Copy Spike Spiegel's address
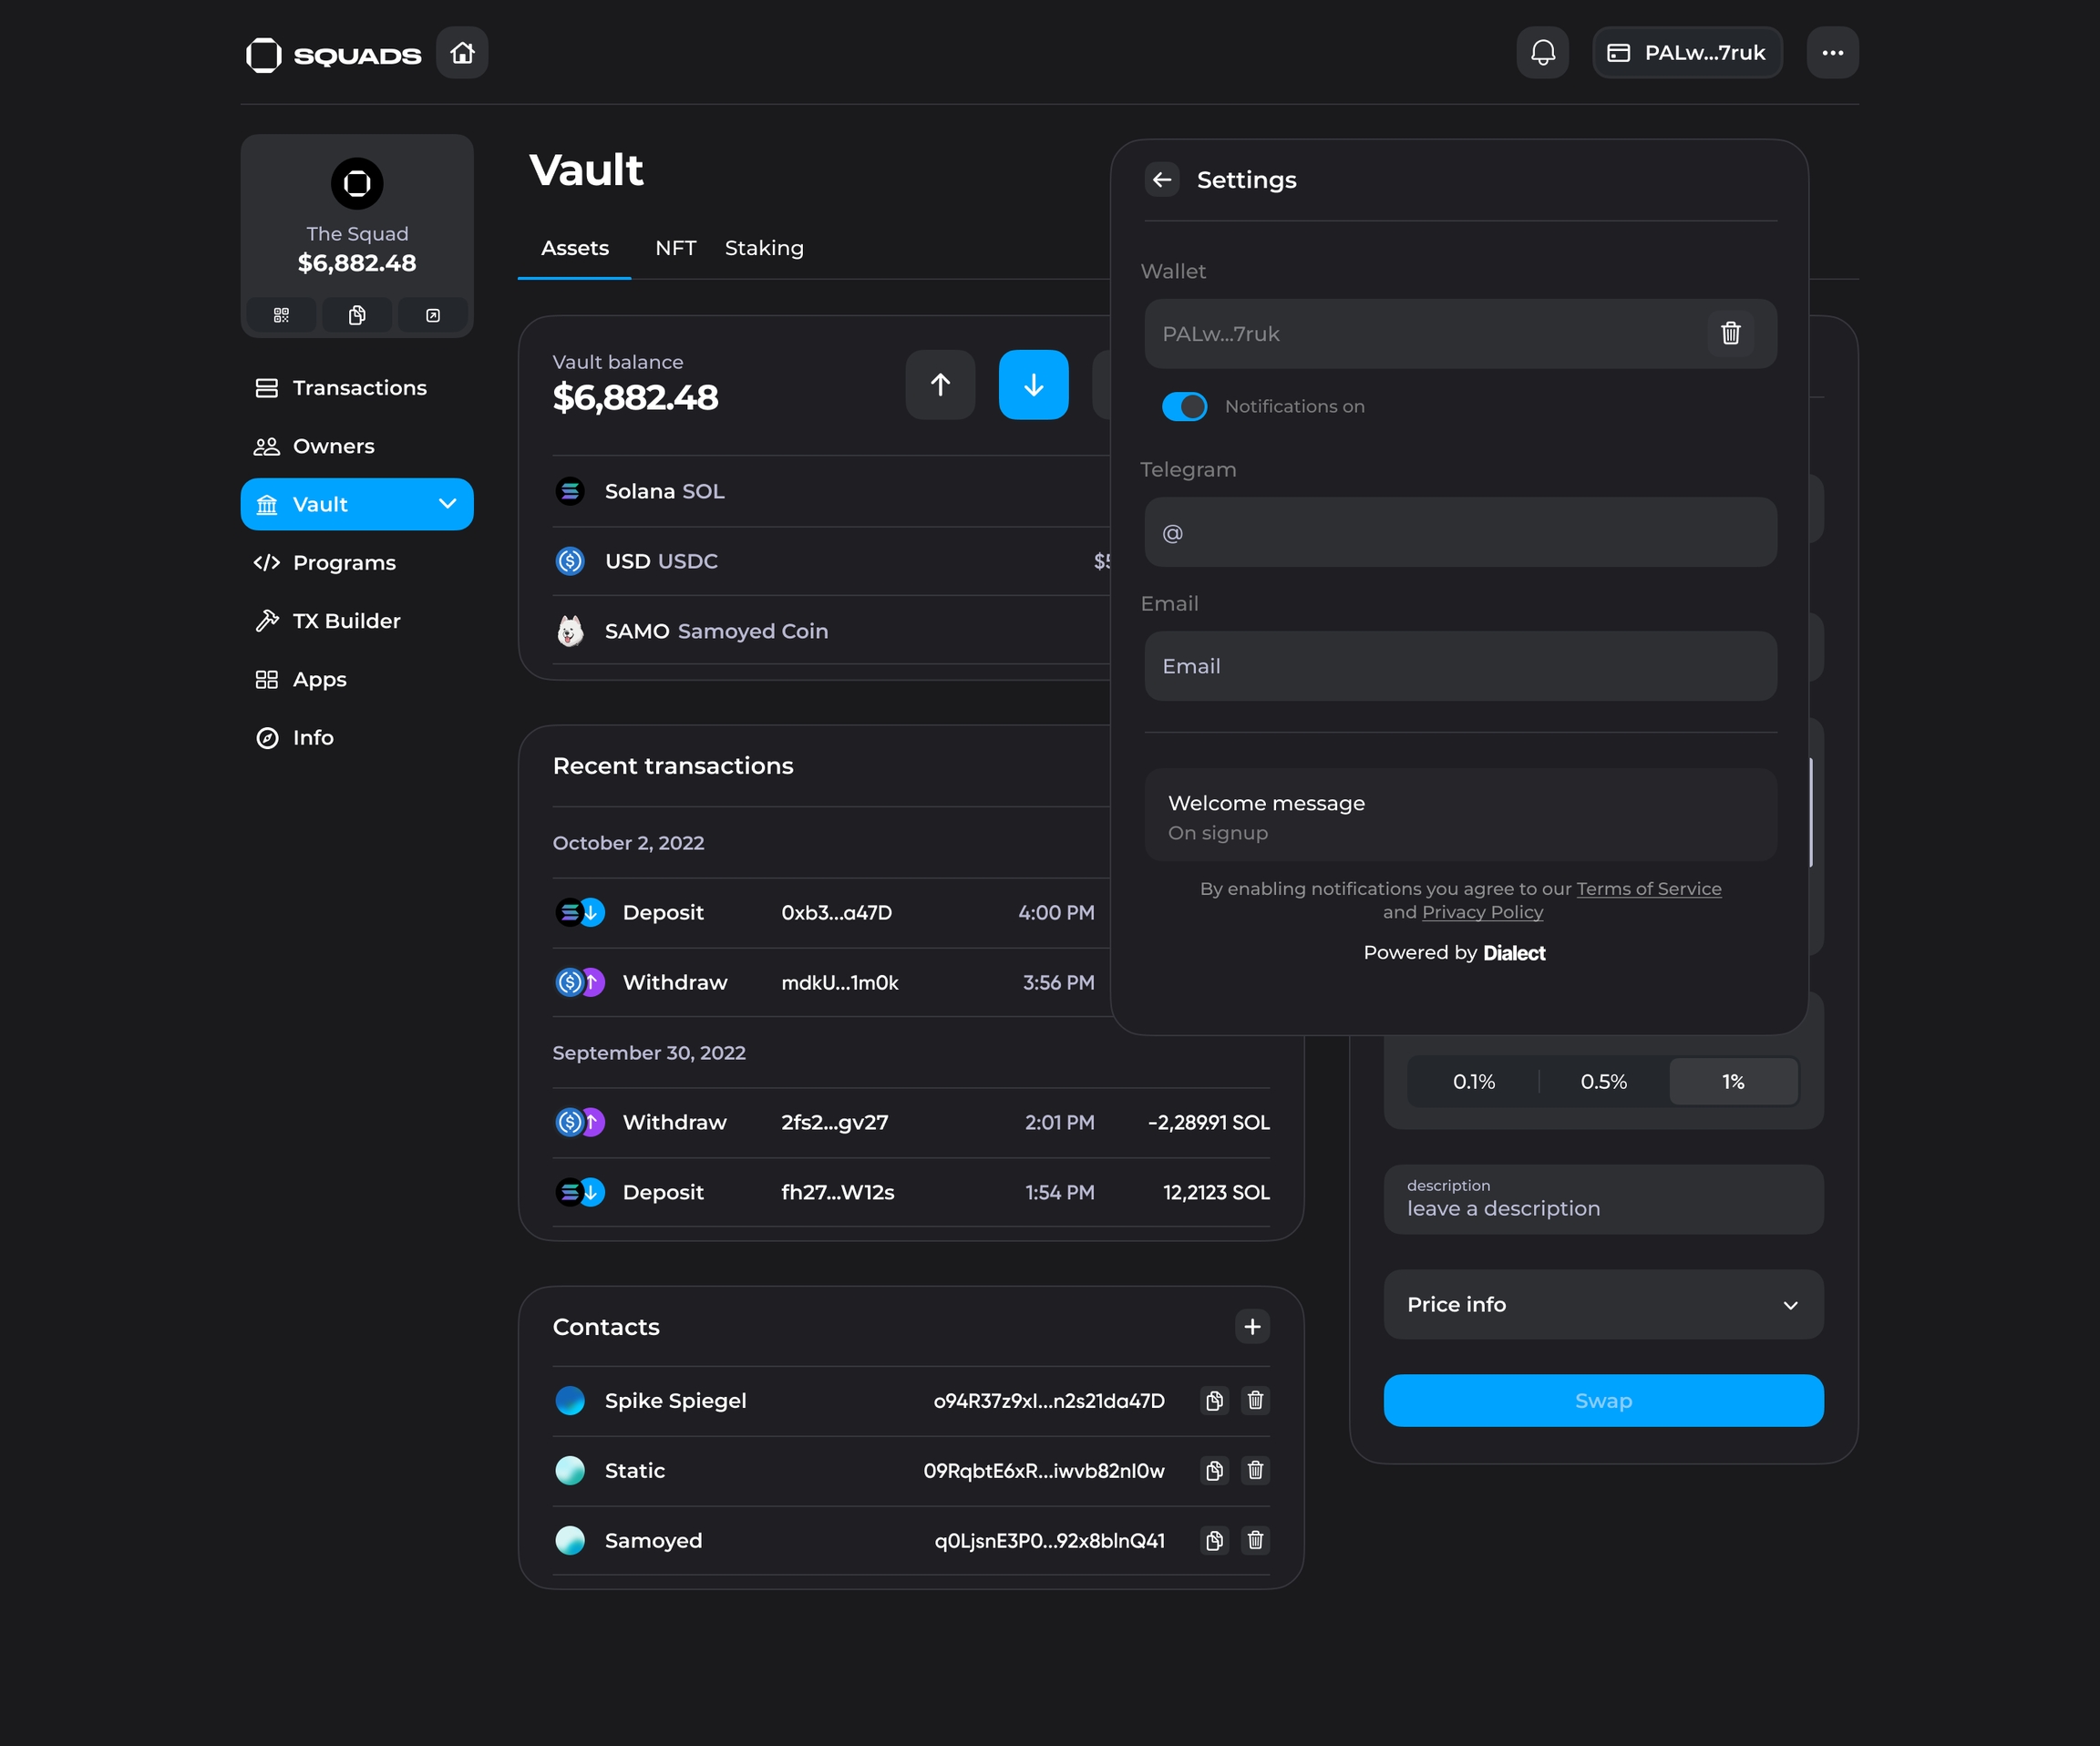This screenshot has width=2100, height=1746. (1213, 1401)
